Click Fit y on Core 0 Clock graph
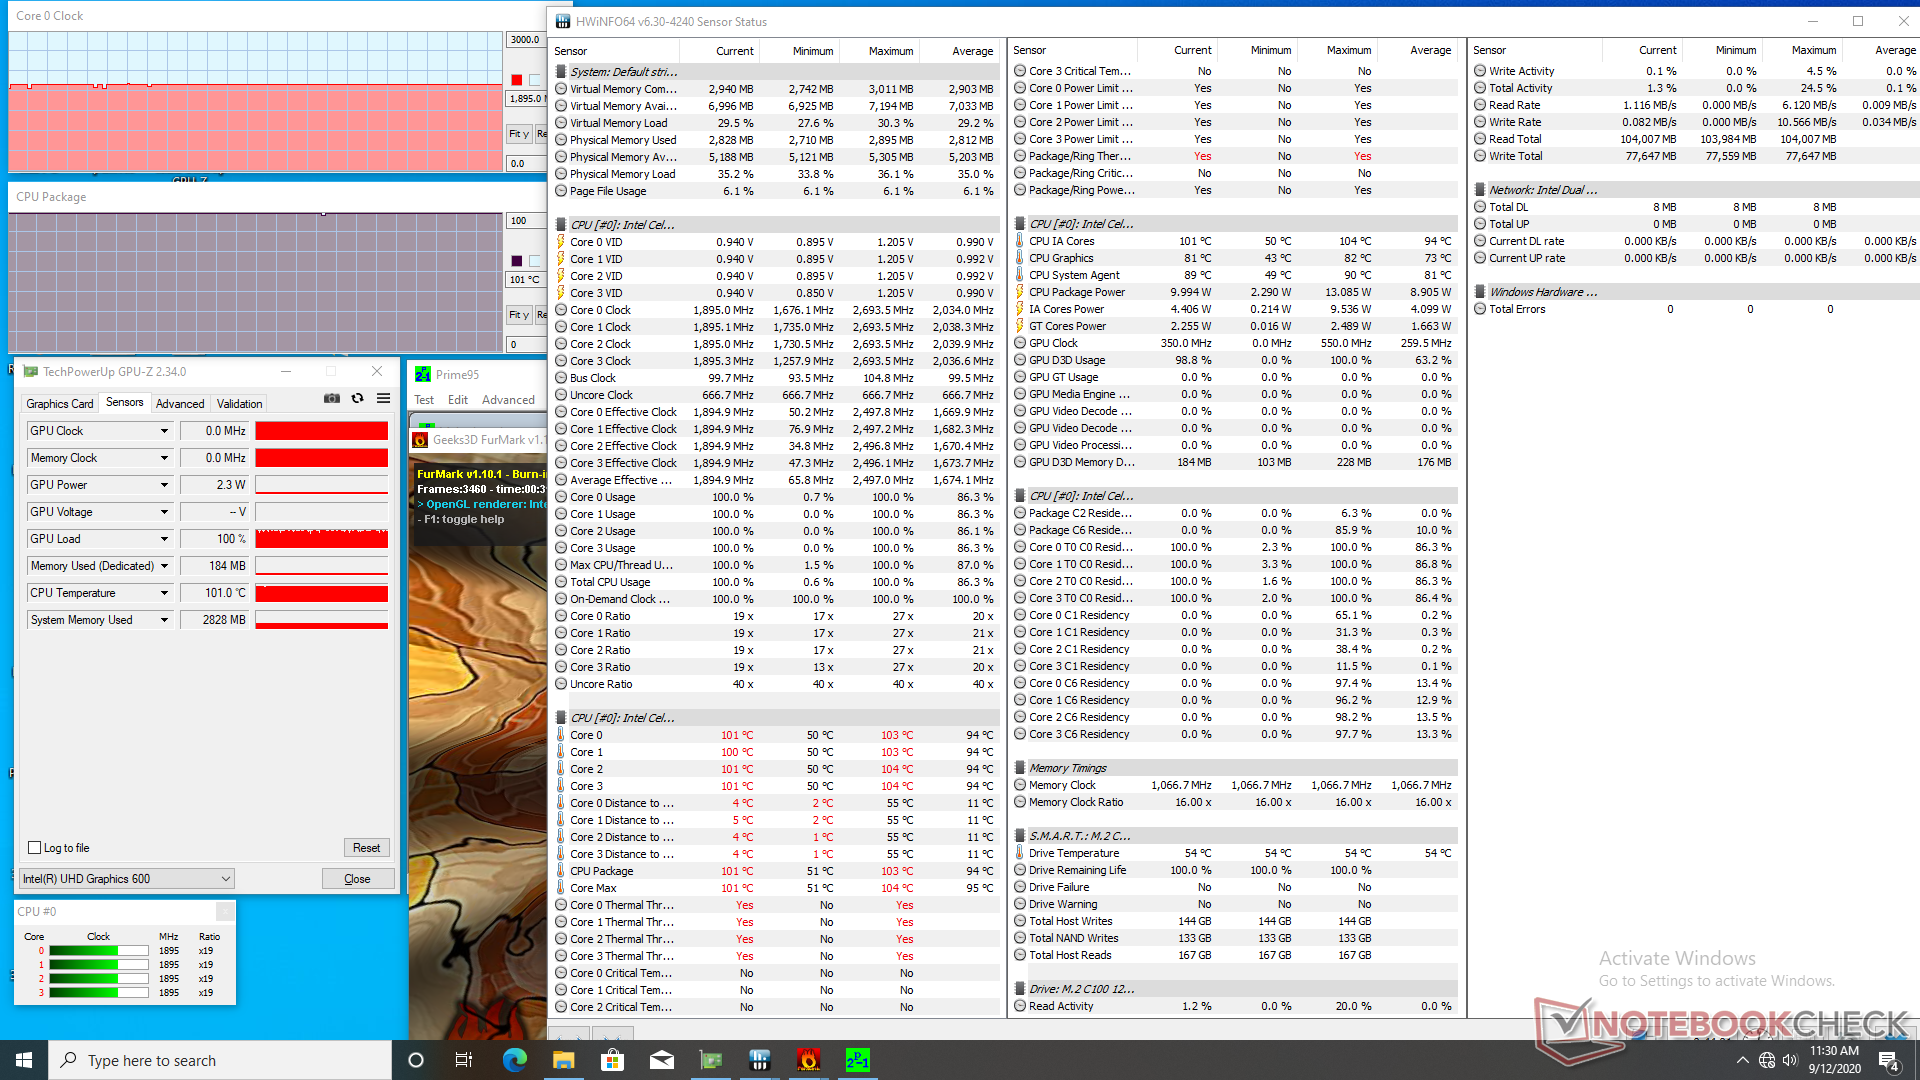This screenshot has height=1080, width=1920. point(518,134)
